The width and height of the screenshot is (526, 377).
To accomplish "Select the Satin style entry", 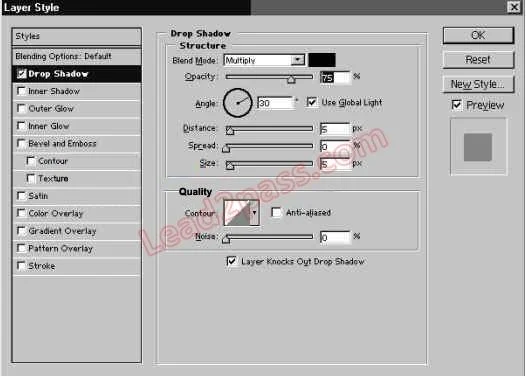I will 76,196.
